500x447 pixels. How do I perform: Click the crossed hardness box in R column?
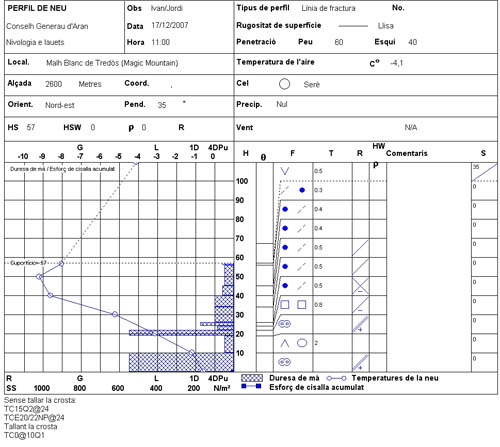361,286
